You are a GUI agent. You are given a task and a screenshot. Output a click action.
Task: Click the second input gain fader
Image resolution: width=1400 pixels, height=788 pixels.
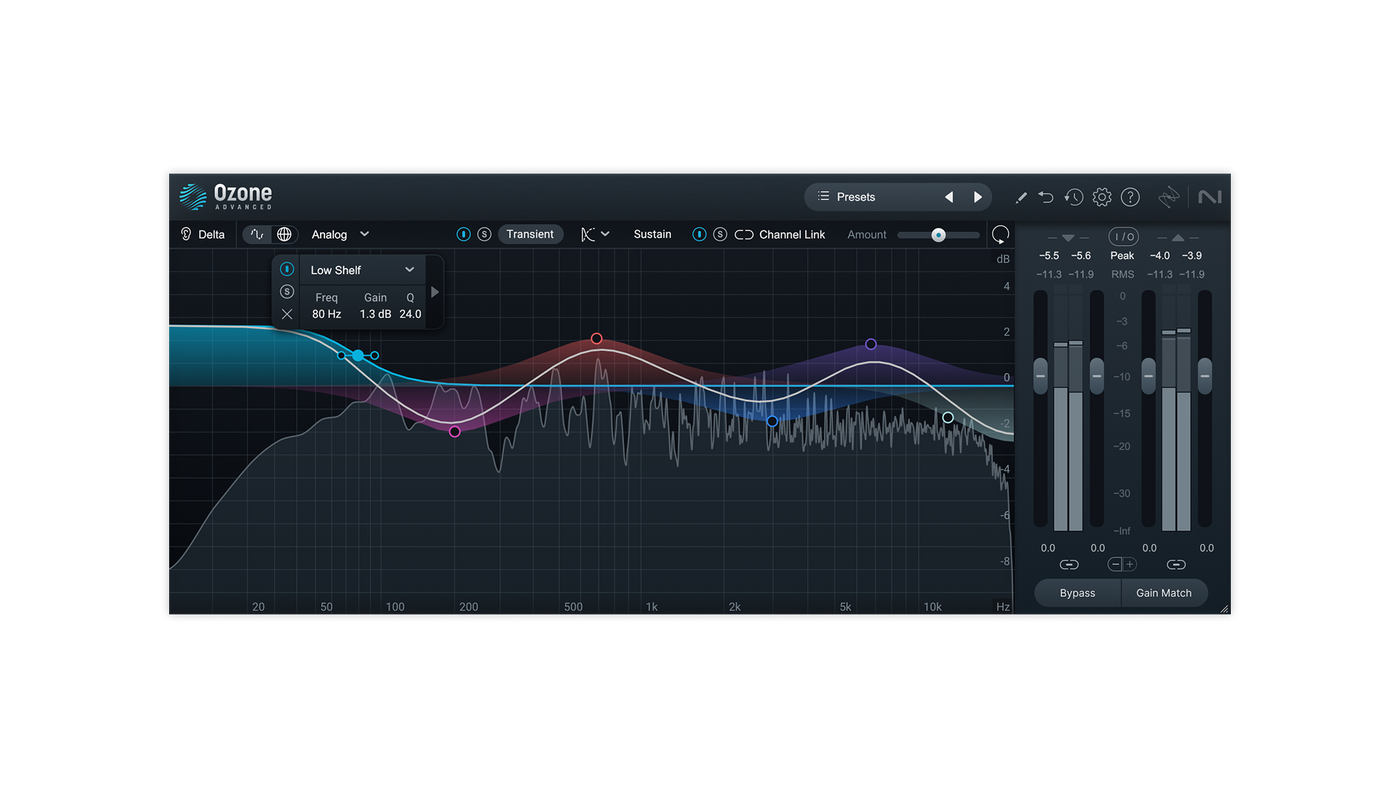coord(1097,376)
